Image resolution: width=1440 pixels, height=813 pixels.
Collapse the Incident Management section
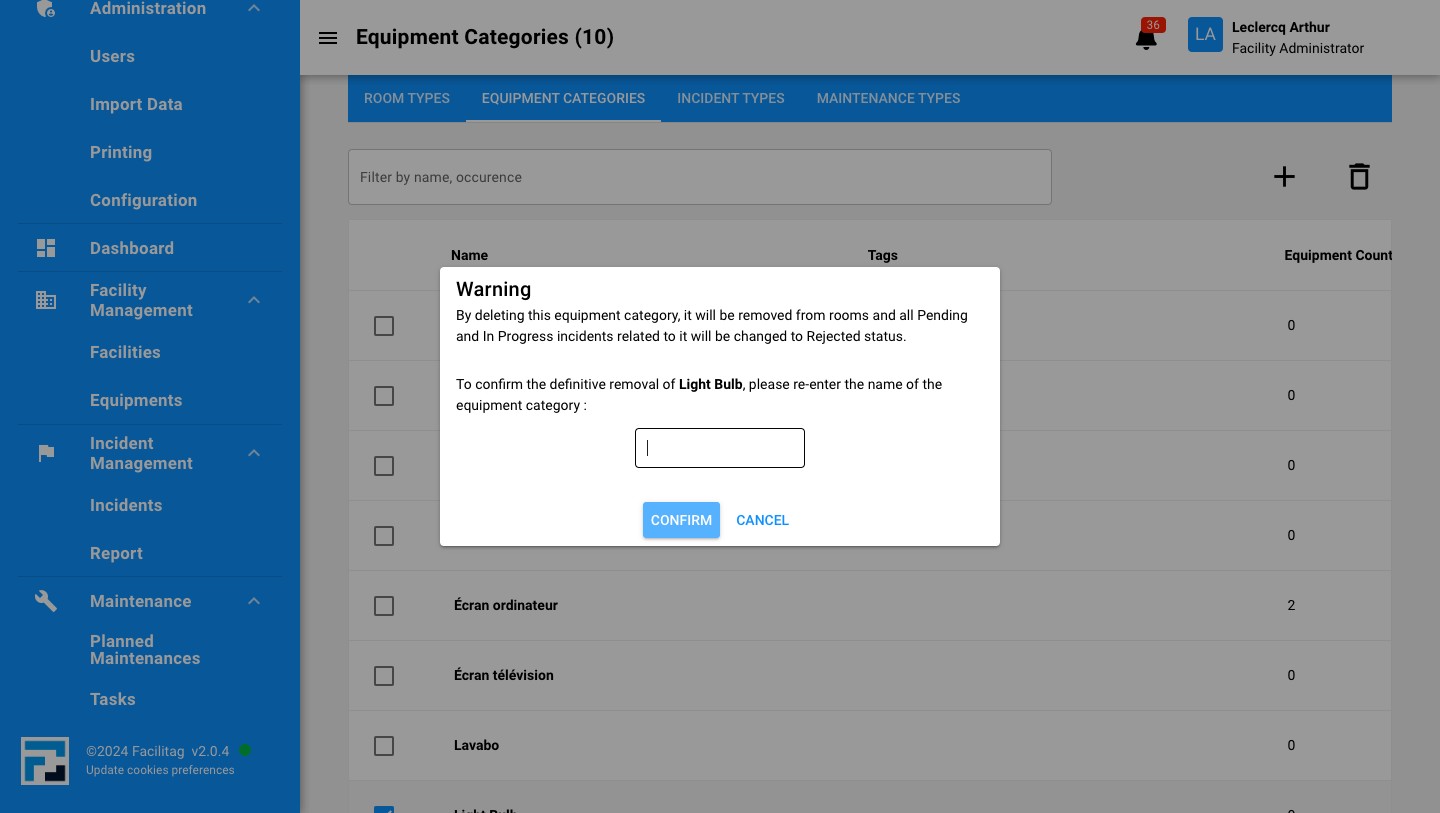click(254, 452)
